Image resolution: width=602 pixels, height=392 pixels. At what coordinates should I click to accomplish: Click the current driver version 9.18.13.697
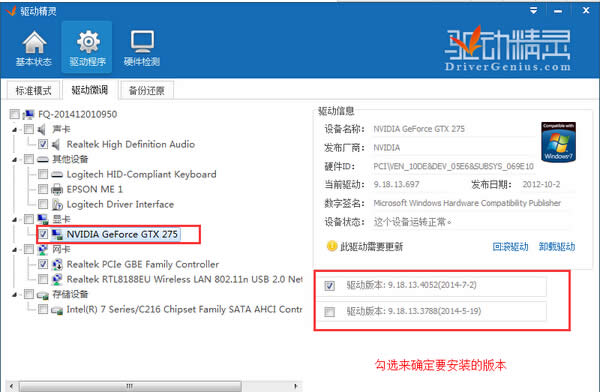click(x=396, y=185)
